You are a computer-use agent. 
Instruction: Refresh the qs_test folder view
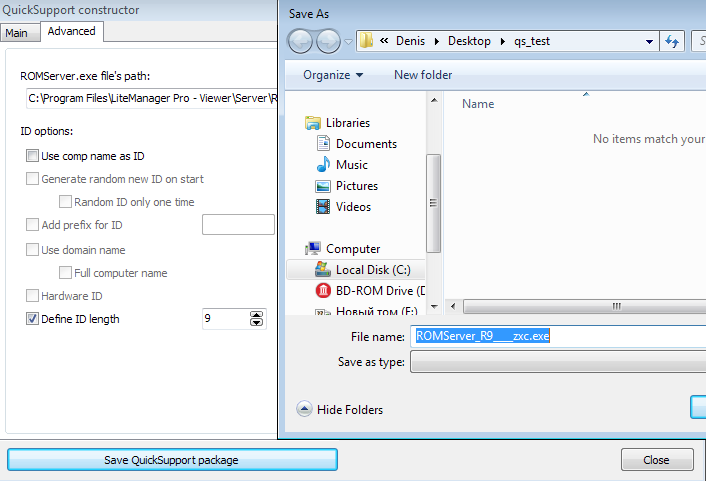(672, 41)
